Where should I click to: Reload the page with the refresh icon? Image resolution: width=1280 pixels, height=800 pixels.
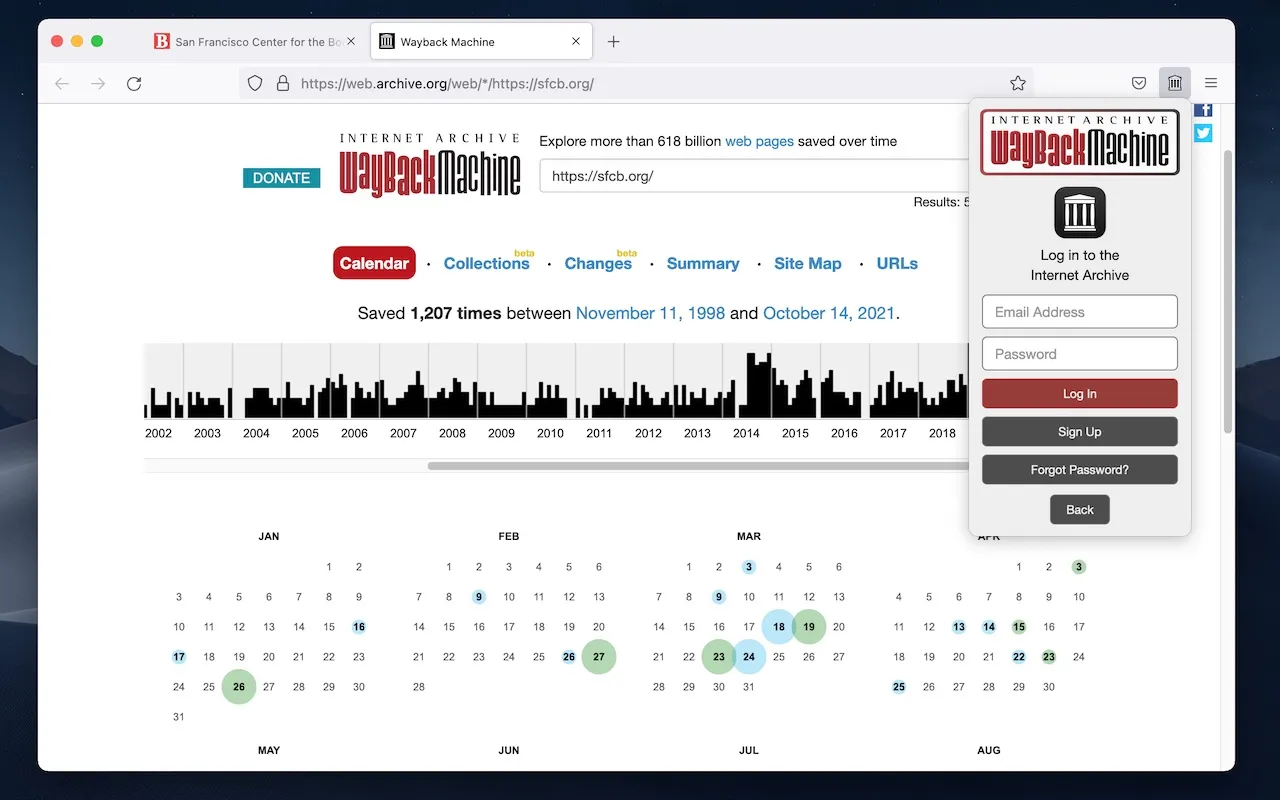[134, 83]
